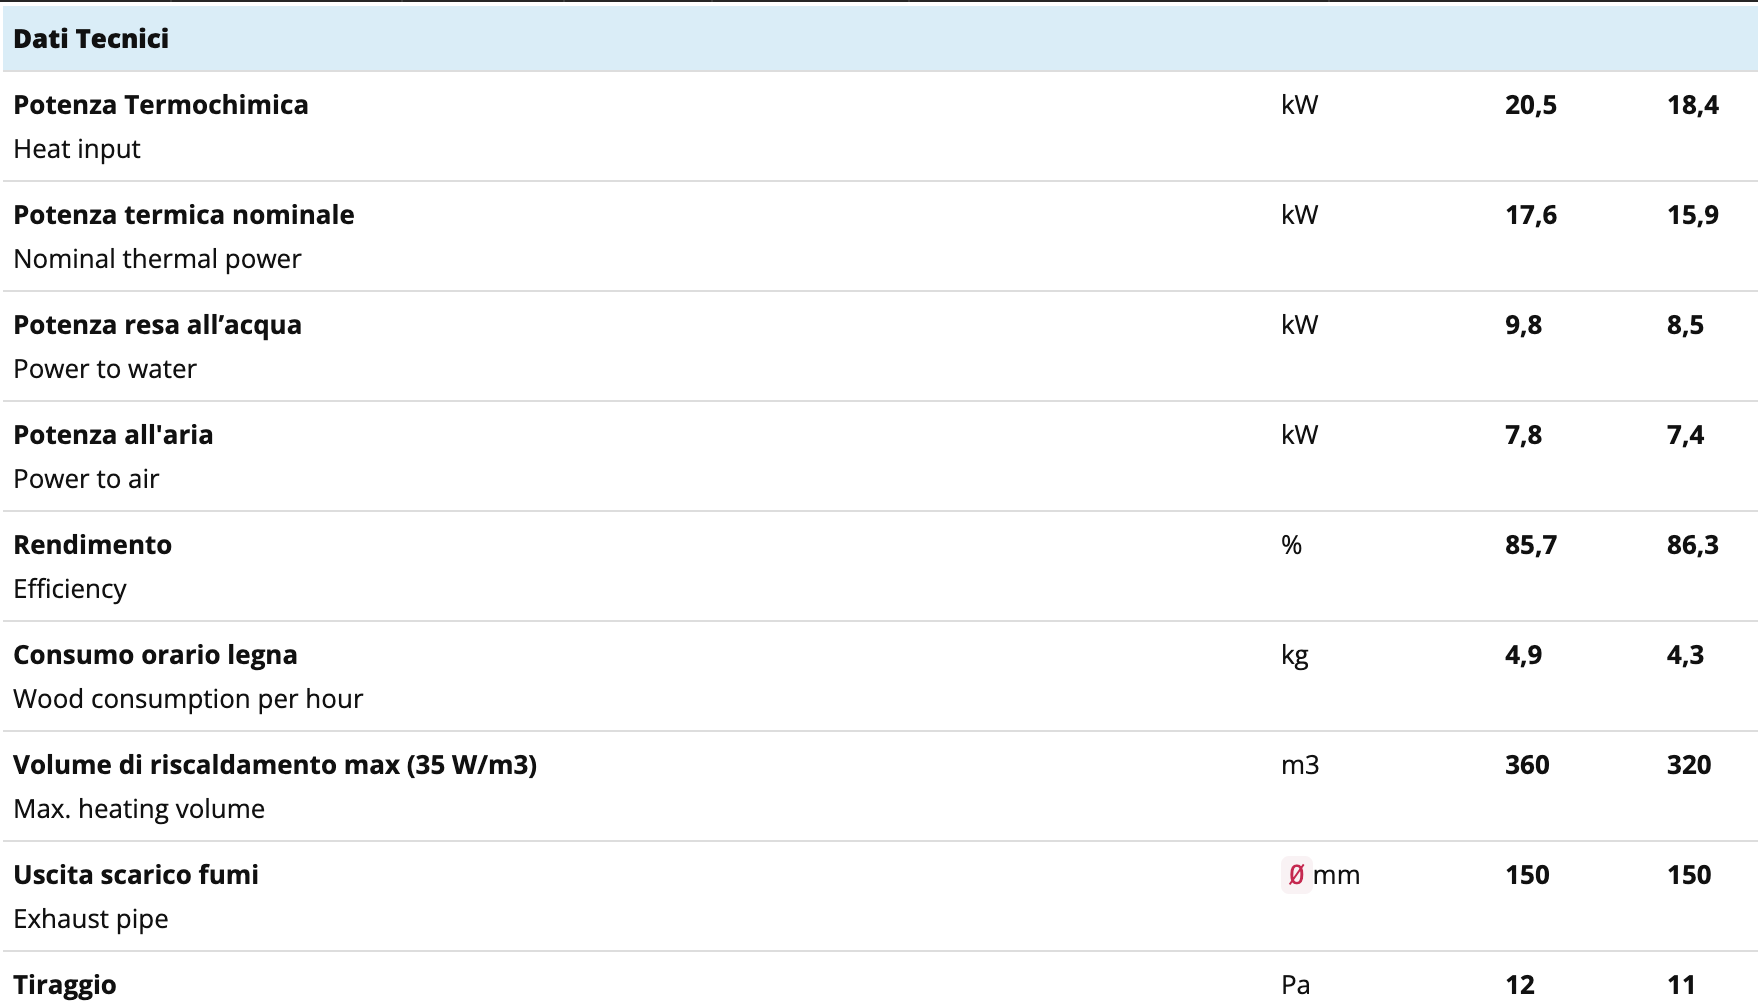This screenshot has height=1008, width=1758.
Task: Click the Volume di riscaldamento max label
Action: pos(275,765)
